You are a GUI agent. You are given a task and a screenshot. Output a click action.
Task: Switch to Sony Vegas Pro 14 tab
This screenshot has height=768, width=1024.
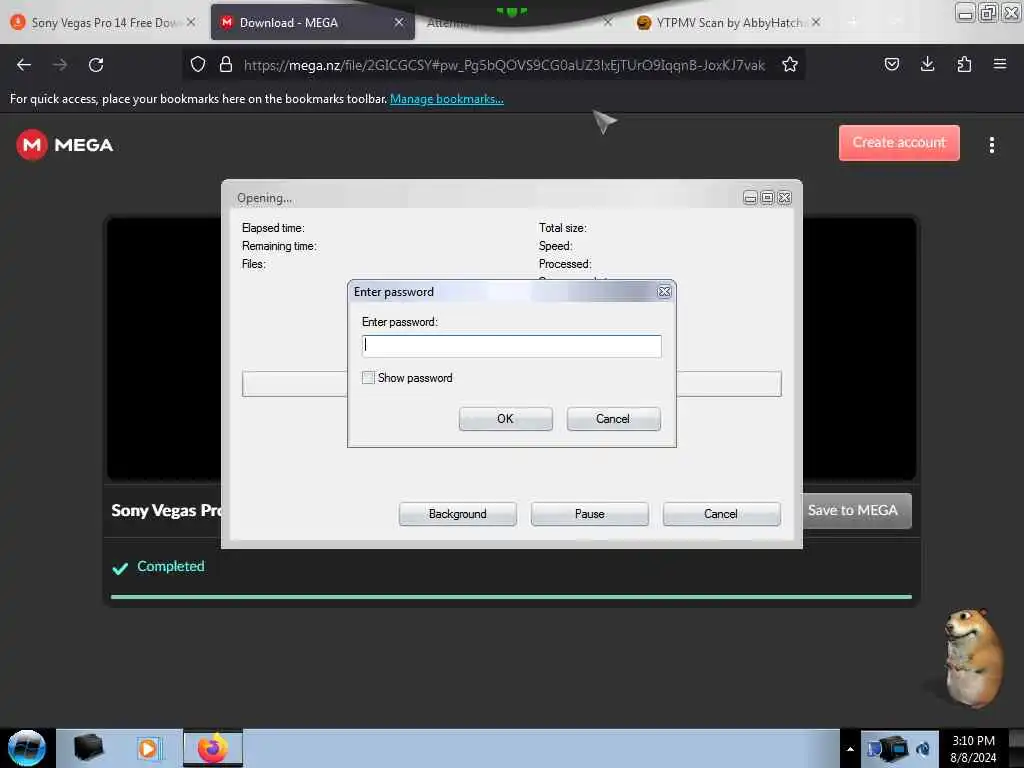[104, 22]
